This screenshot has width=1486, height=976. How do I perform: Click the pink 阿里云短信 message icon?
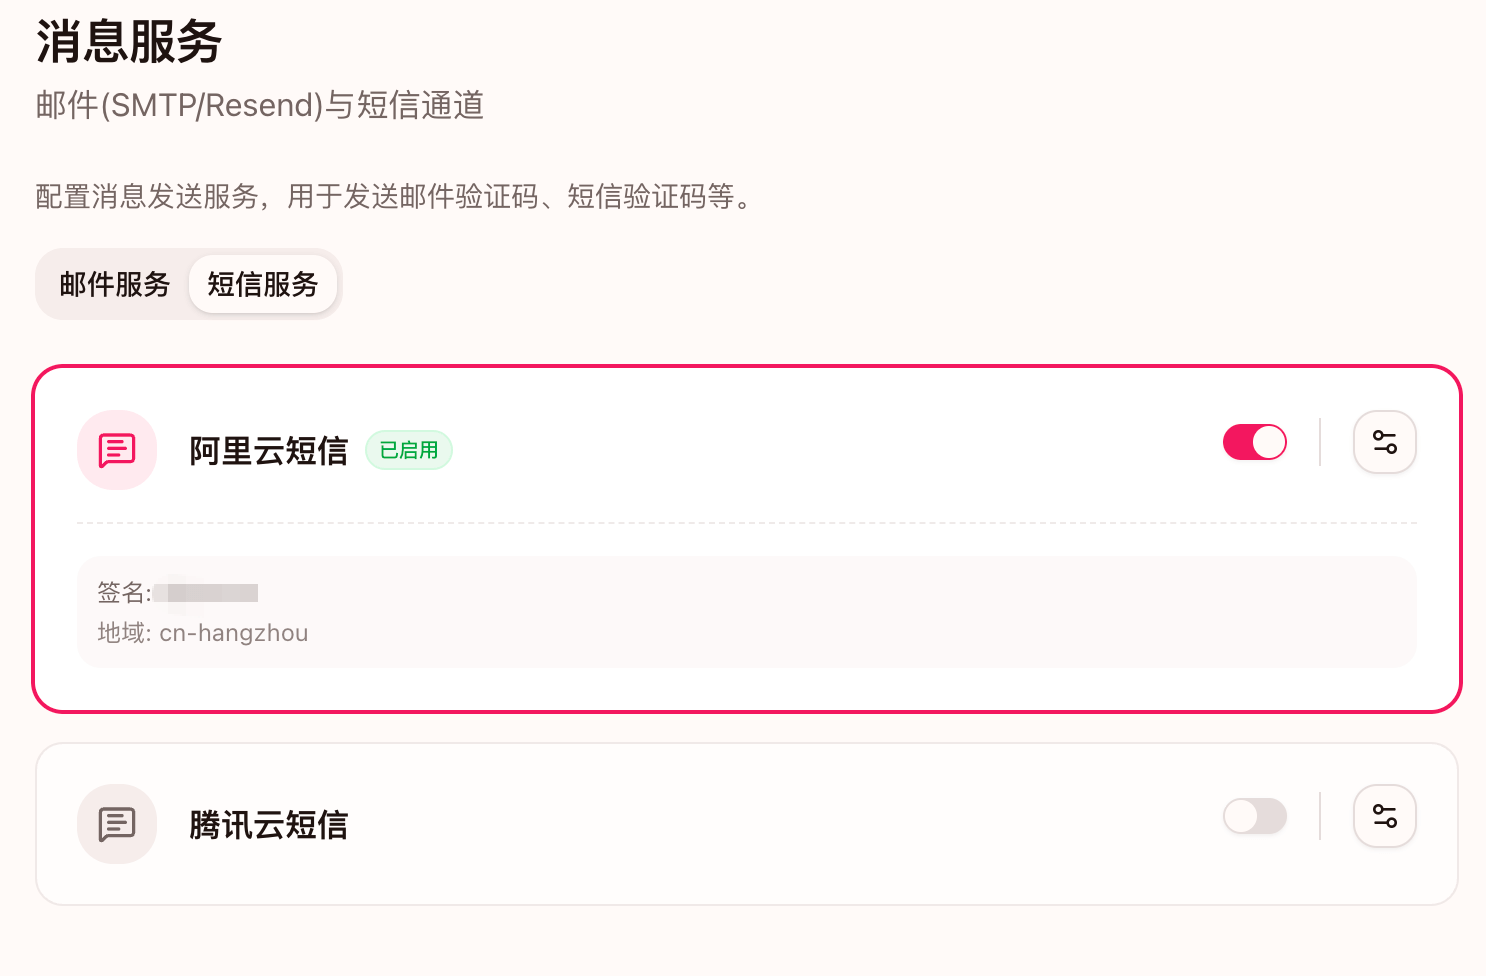tap(117, 450)
